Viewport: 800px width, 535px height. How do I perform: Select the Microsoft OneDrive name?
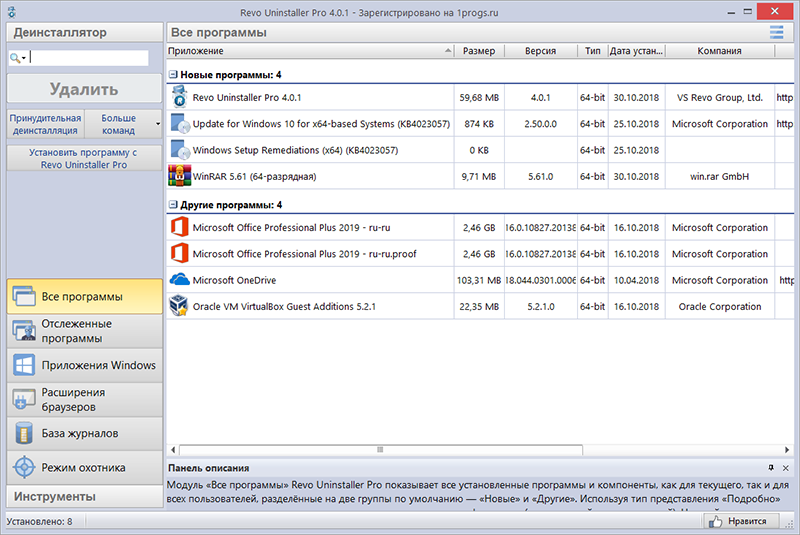234,280
